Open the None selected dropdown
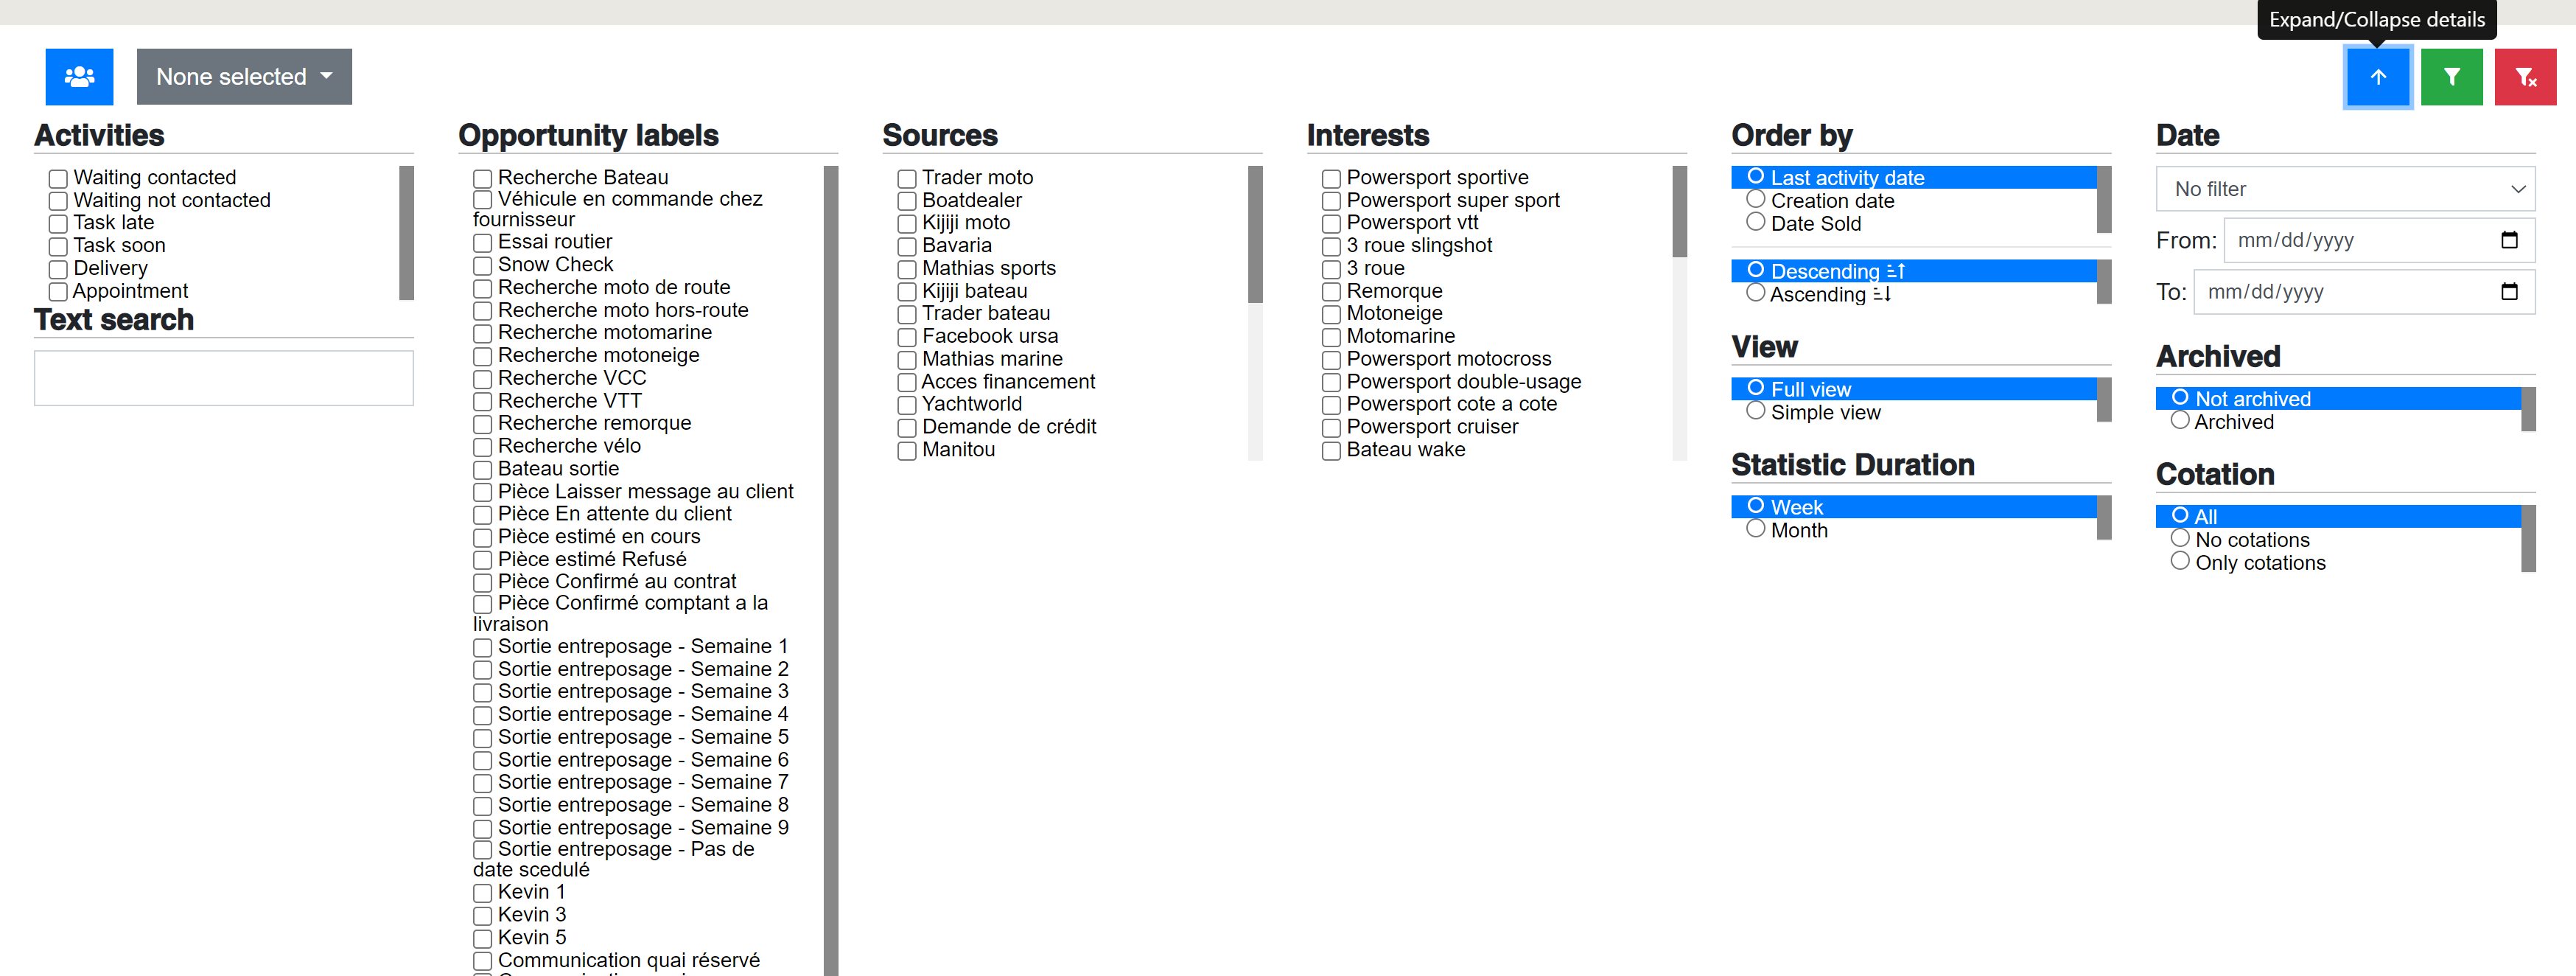Image resolution: width=2576 pixels, height=976 pixels. pyautogui.click(x=244, y=77)
